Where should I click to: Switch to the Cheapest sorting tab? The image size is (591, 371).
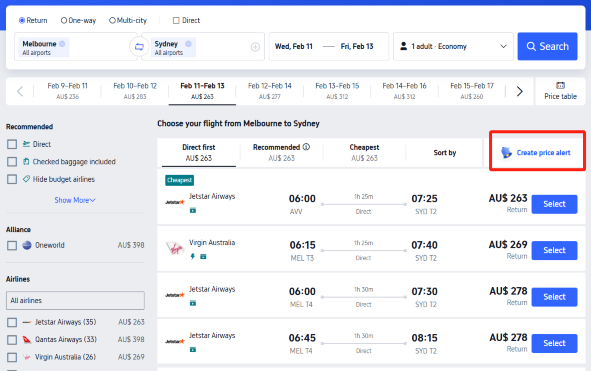[364, 153]
